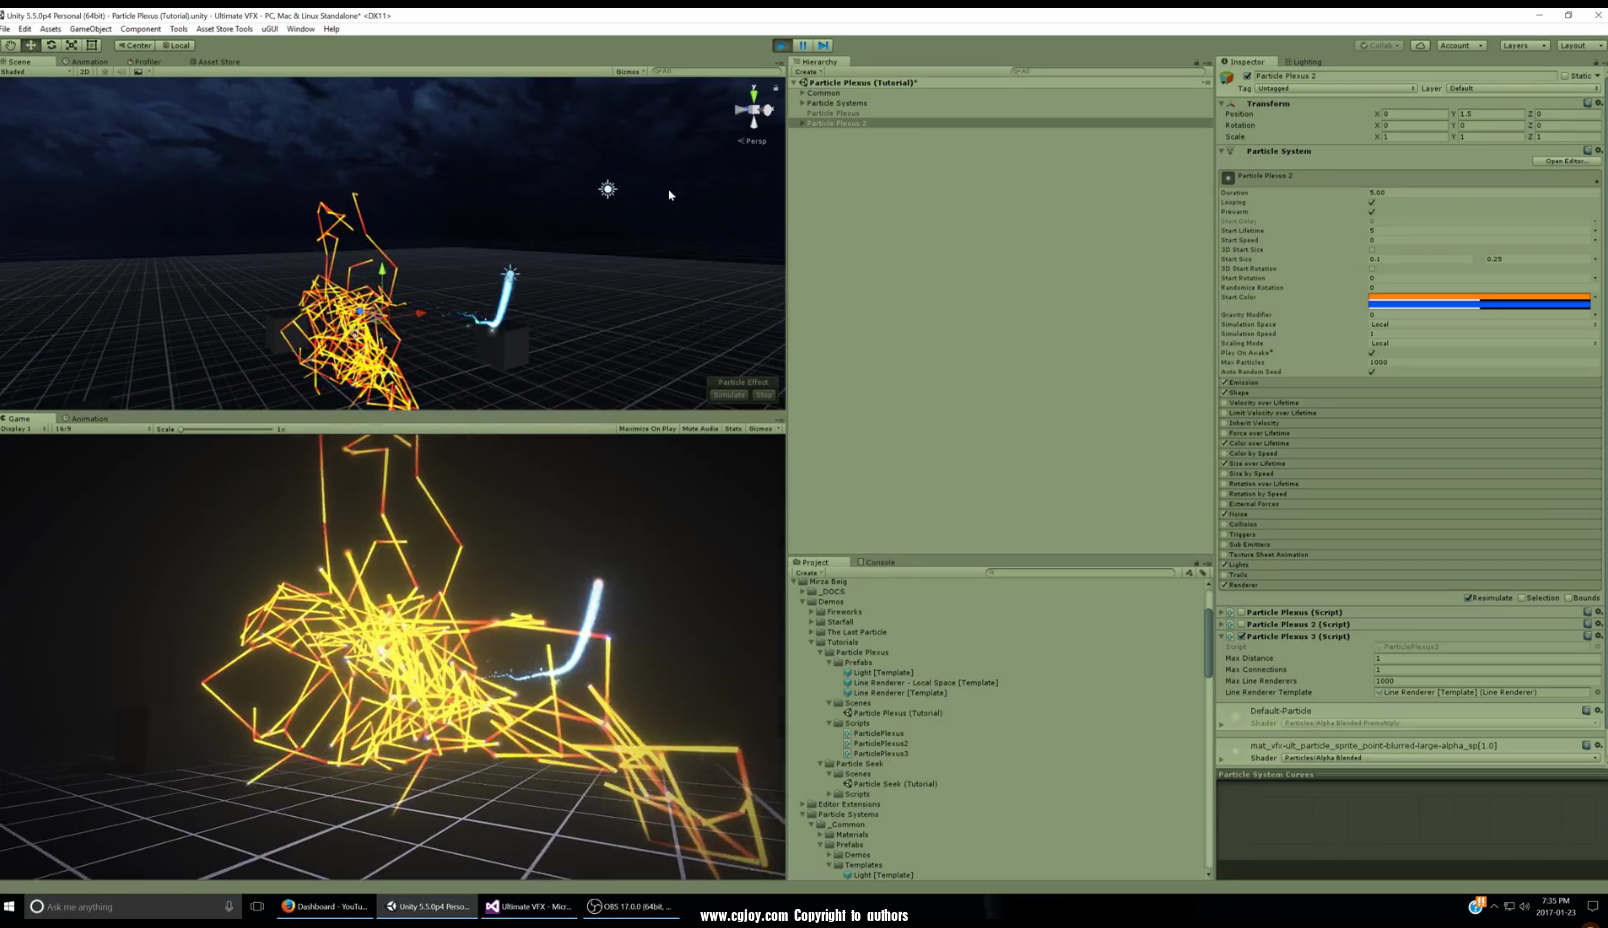
Task: Open Windows Start menu
Action: tap(9, 906)
